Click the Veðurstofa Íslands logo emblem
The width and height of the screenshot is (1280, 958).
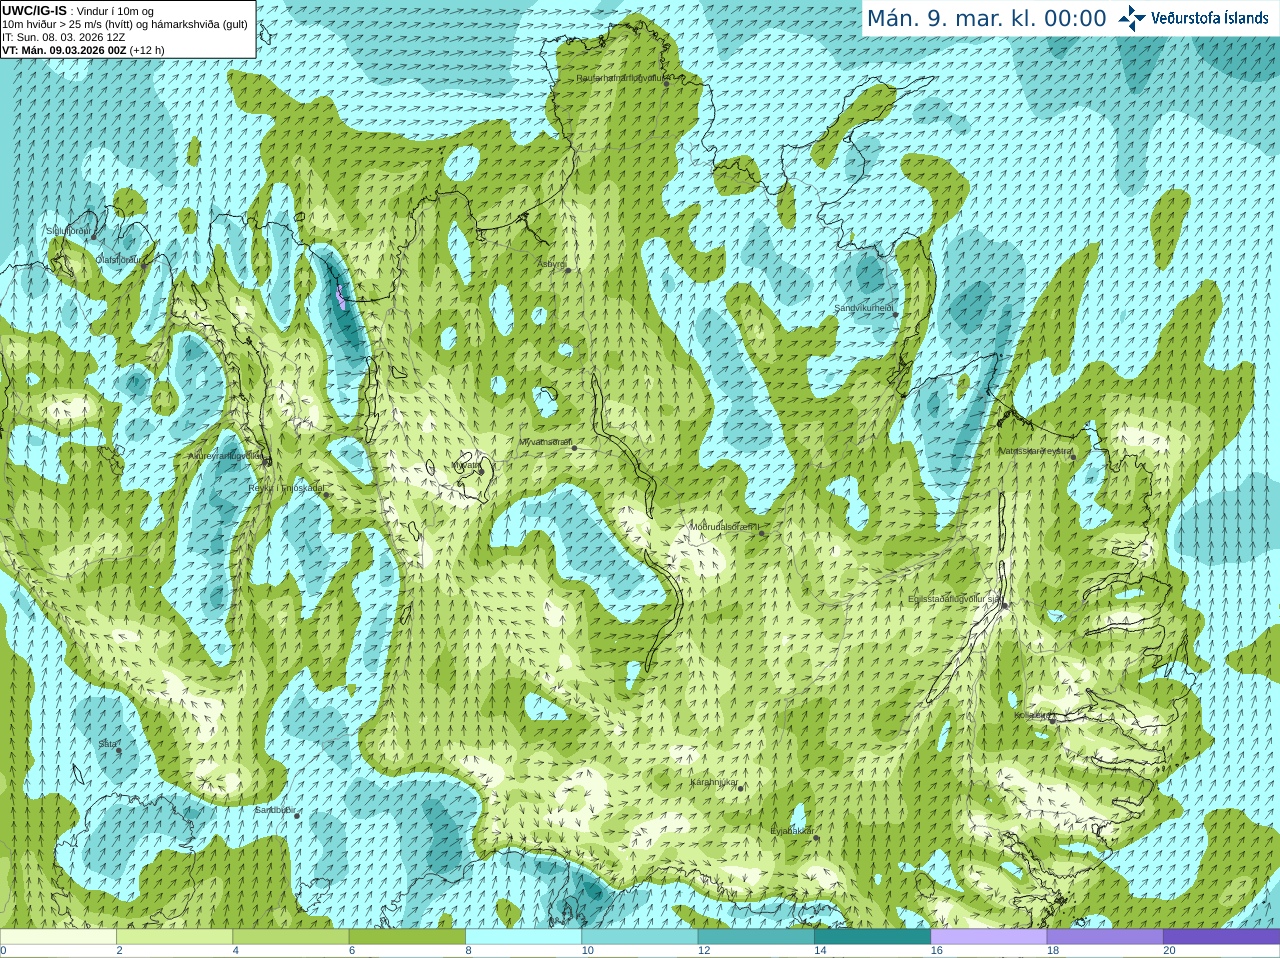[1132, 18]
